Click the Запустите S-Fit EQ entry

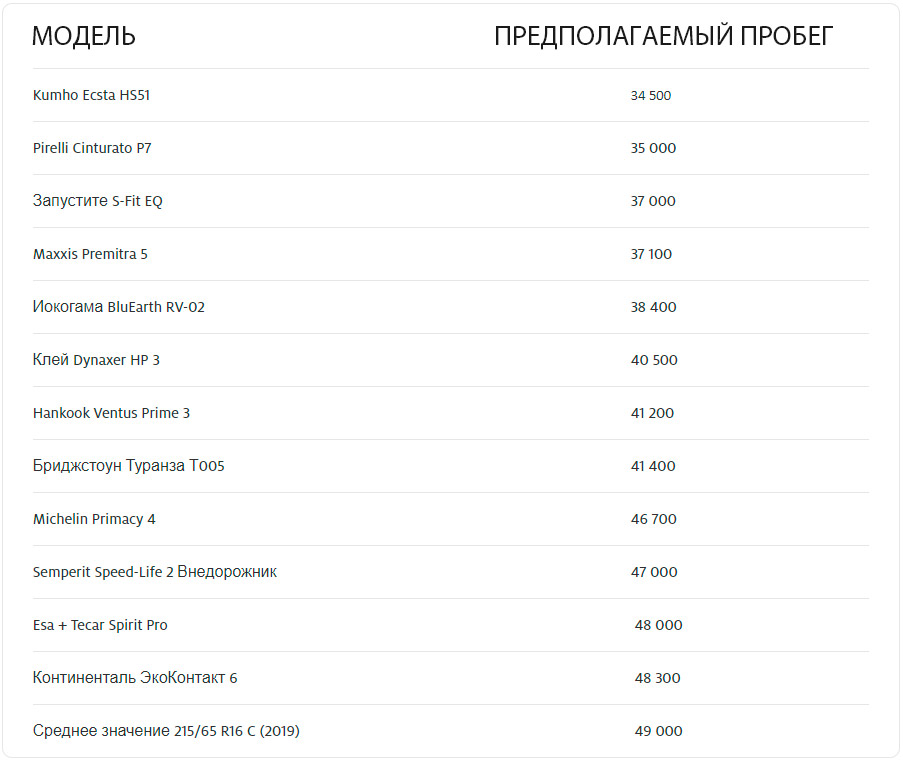[97, 201]
